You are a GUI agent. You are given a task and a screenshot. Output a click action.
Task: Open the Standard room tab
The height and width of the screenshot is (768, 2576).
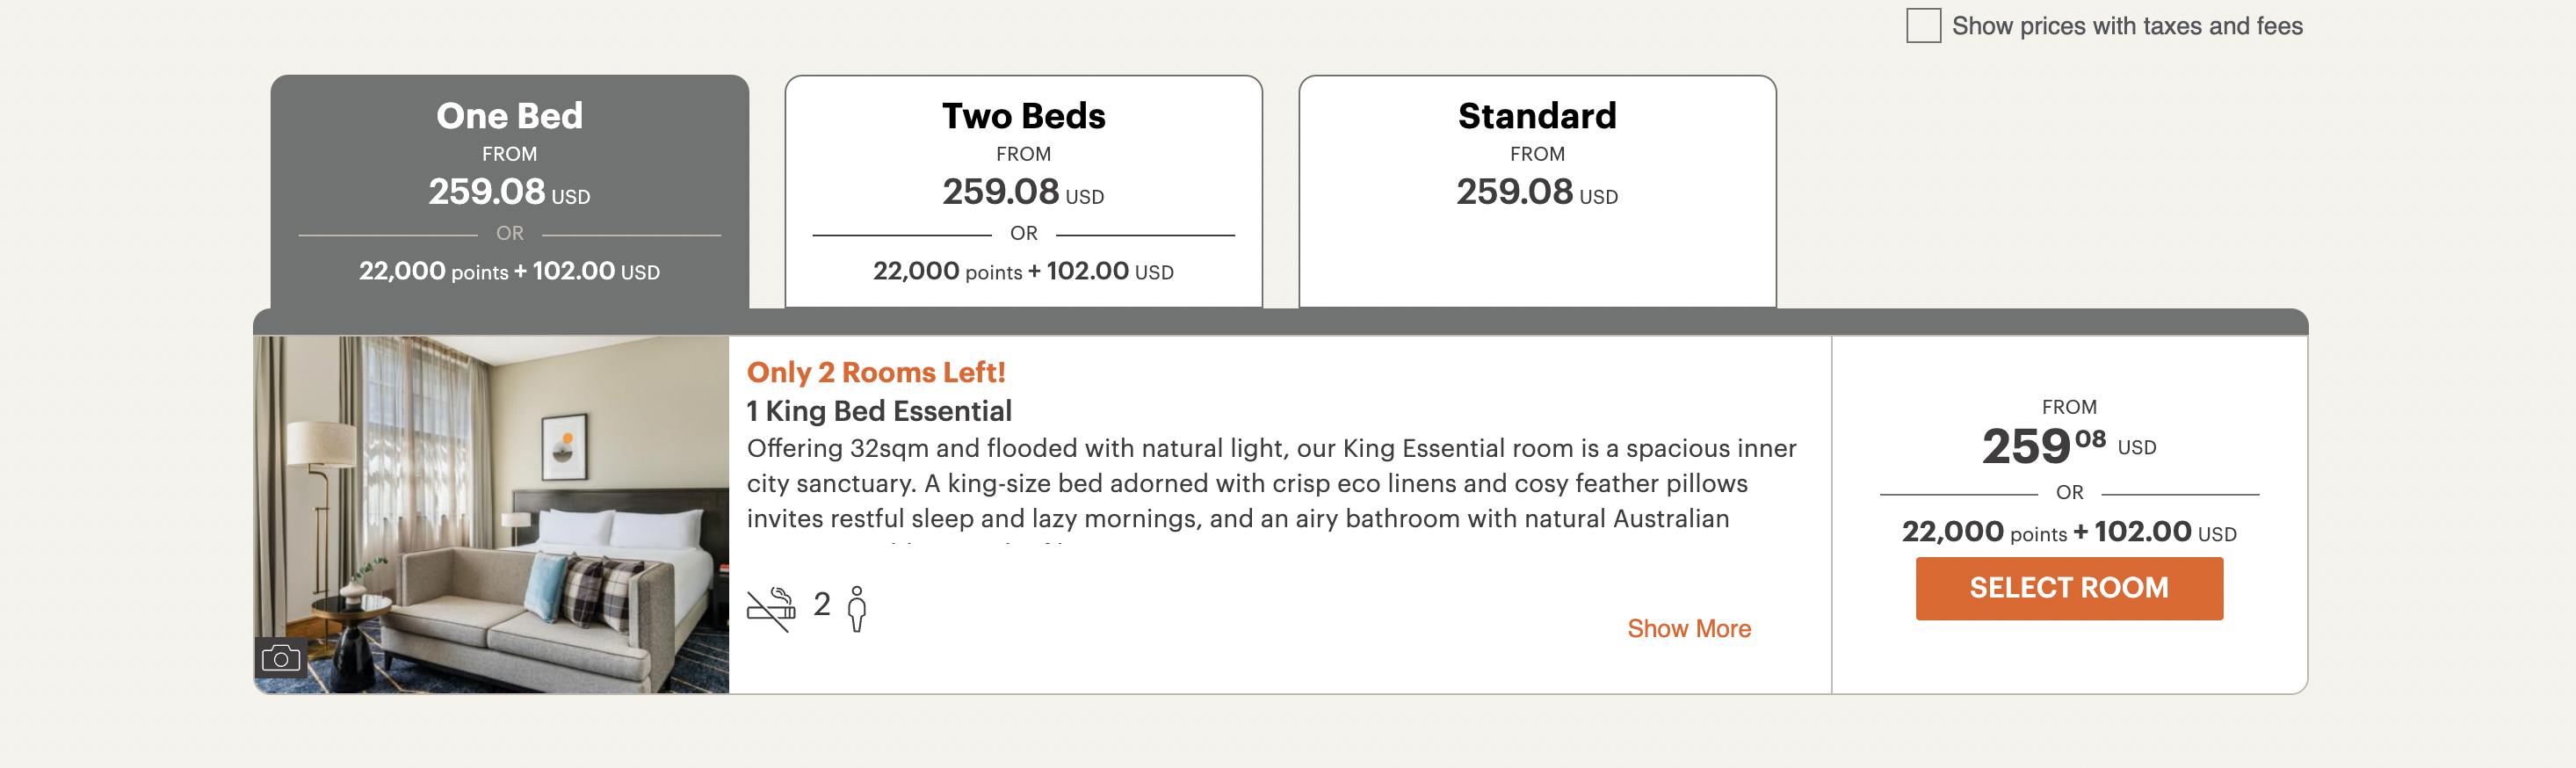click(1536, 116)
